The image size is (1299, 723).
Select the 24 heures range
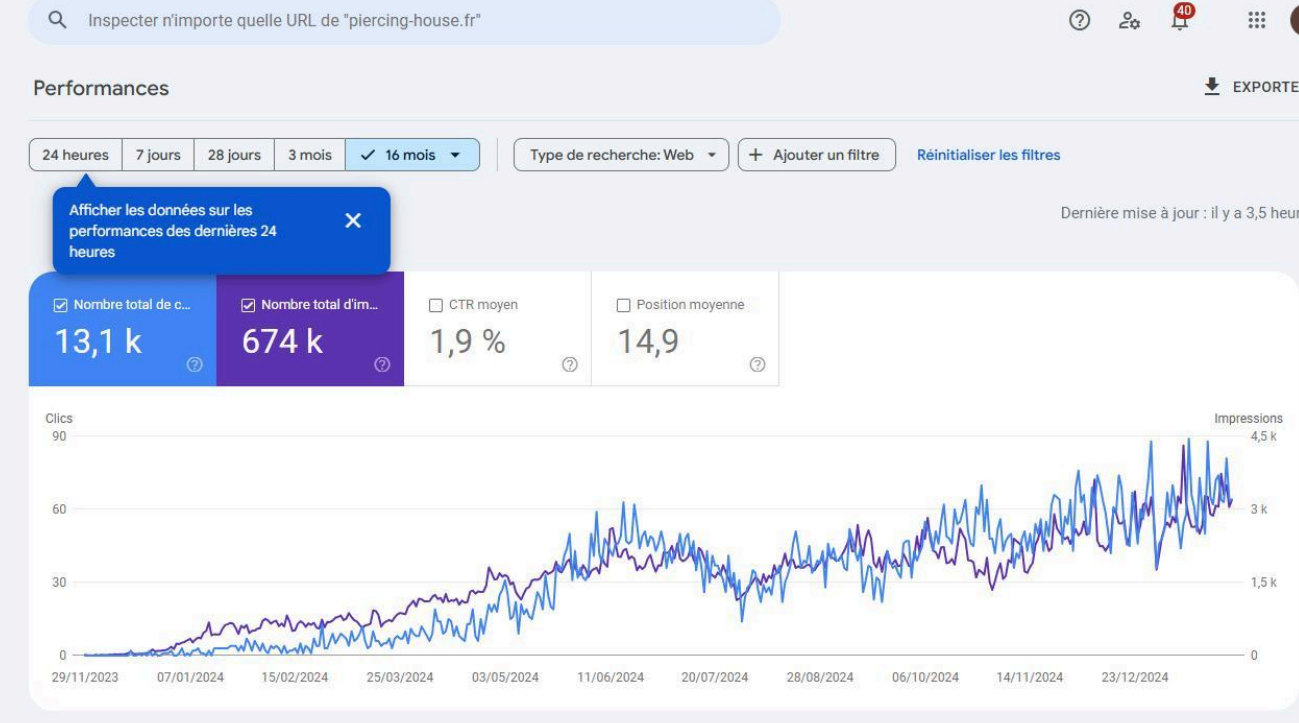(x=76, y=155)
